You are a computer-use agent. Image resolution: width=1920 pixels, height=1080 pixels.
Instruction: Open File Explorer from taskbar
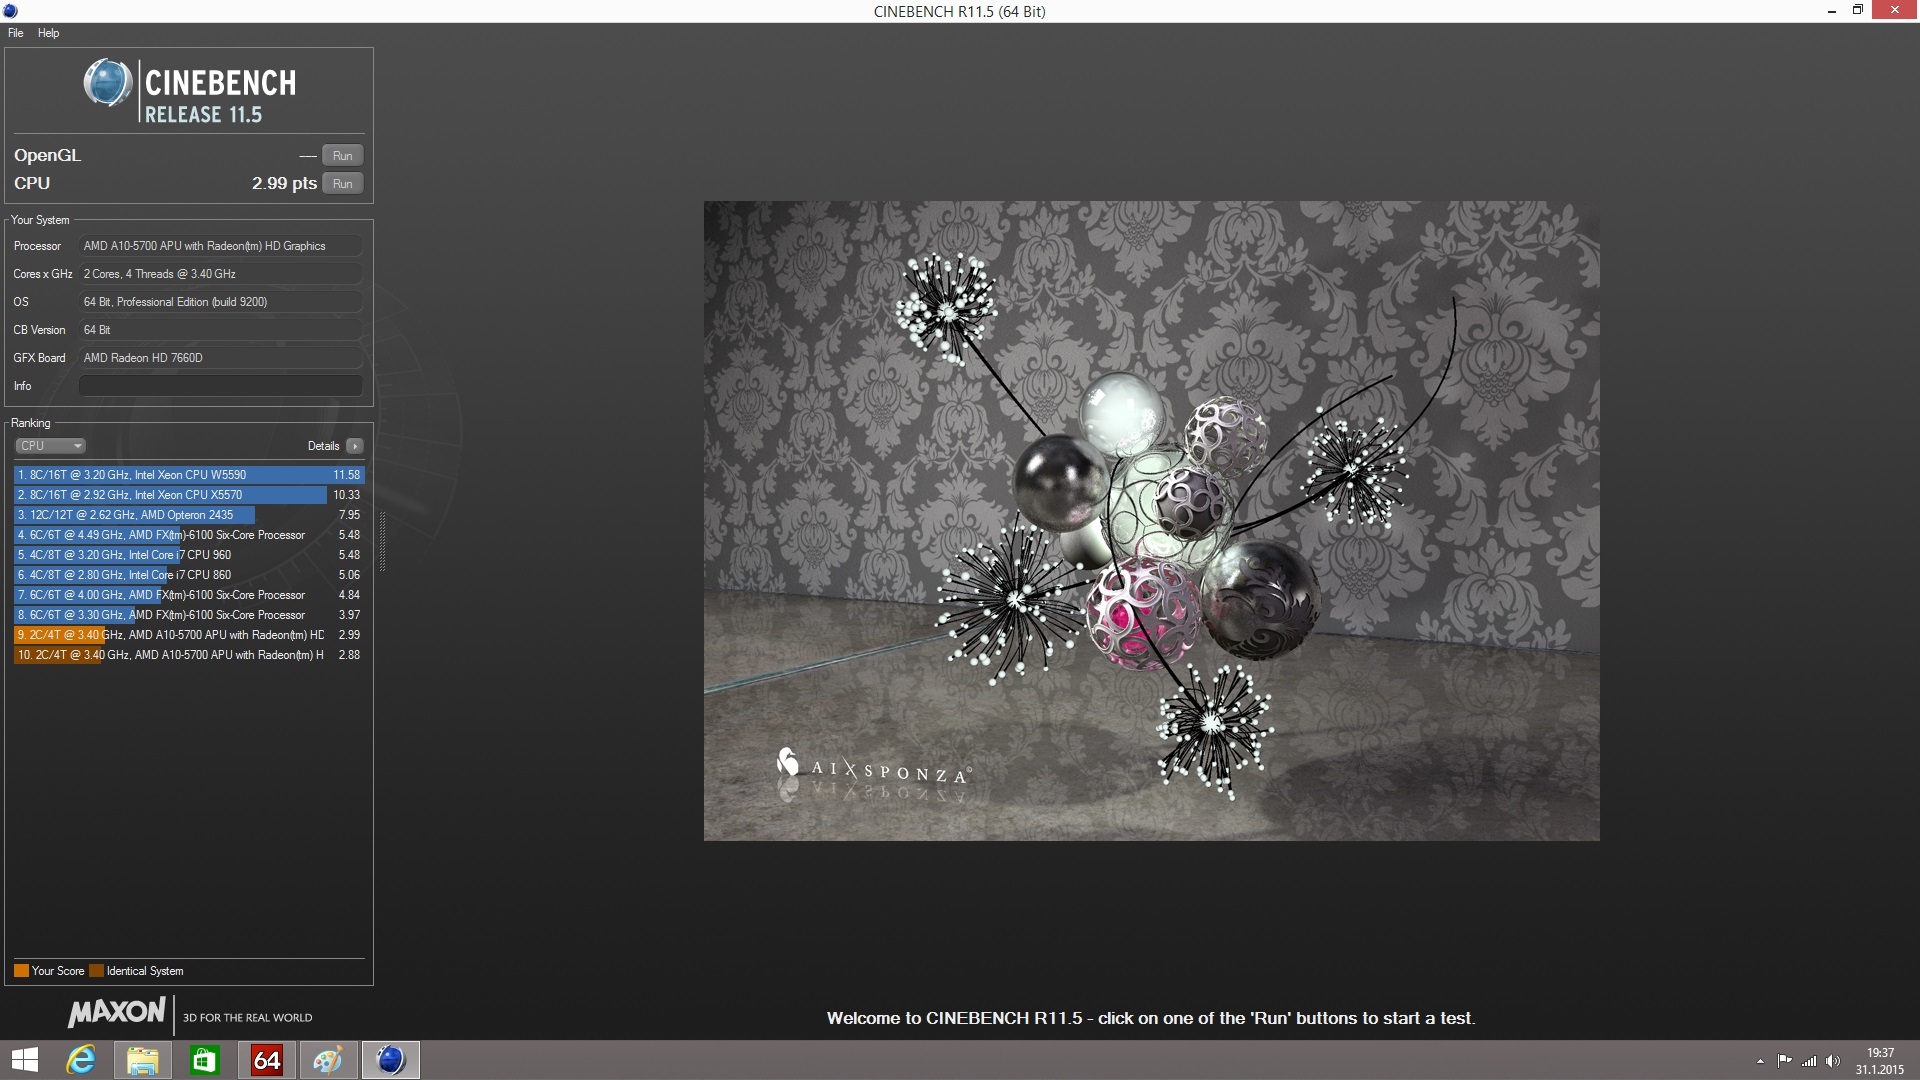[x=142, y=1060]
